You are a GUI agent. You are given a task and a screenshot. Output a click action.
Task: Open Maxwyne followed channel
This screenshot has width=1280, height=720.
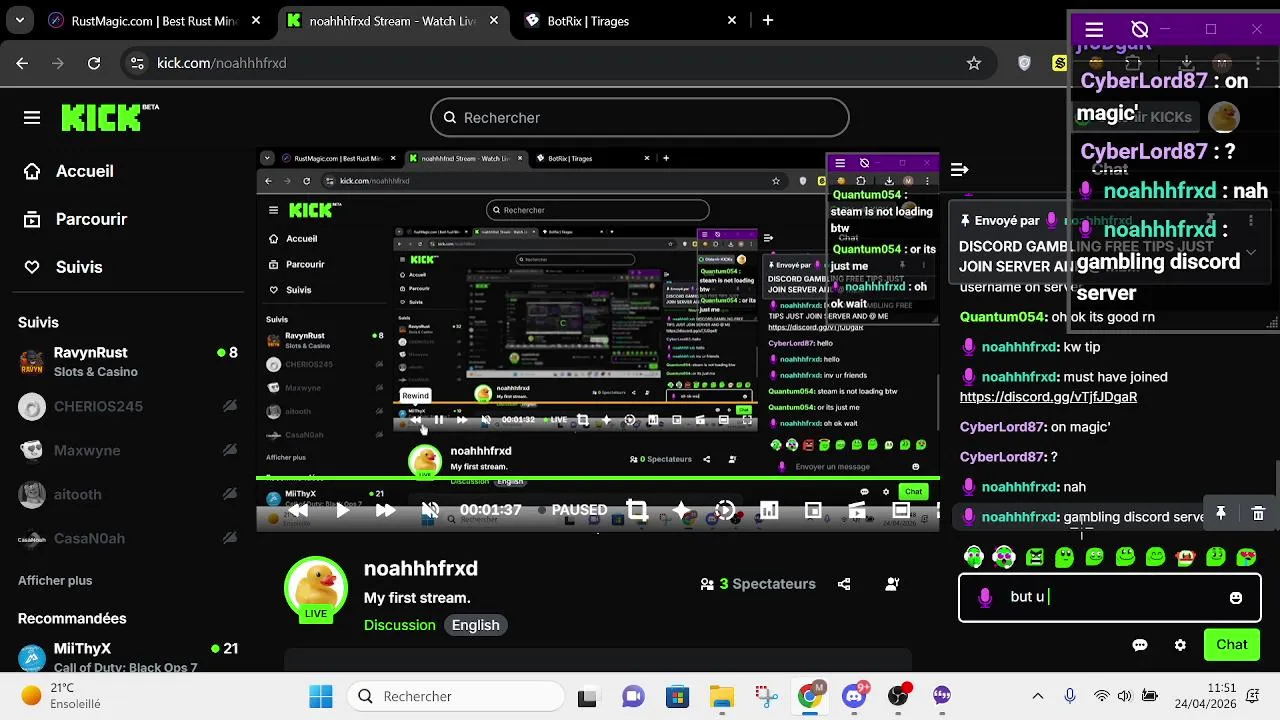pyautogui.click(x=127, y=450)
